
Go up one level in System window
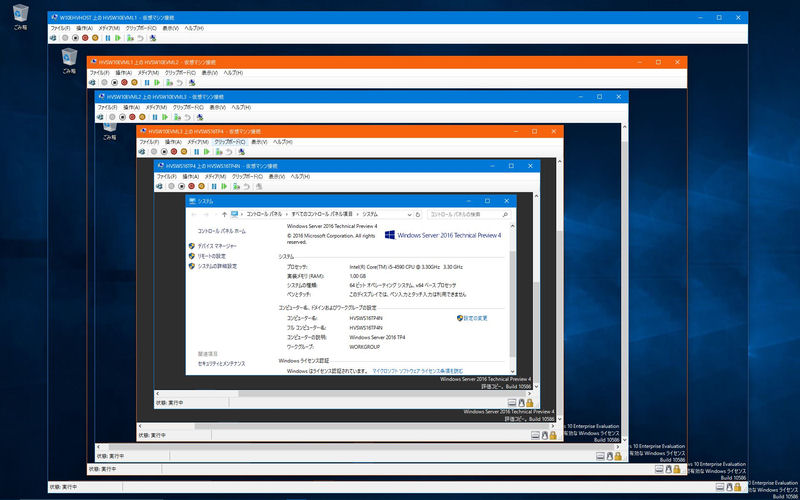pos(224,214)
